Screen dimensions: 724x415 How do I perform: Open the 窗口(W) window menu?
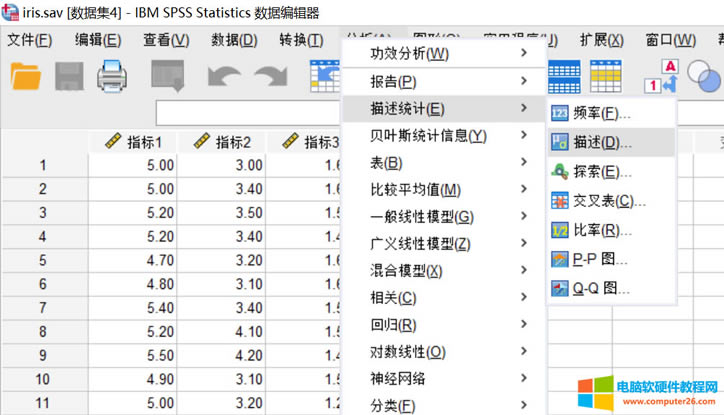coord(670,40)
